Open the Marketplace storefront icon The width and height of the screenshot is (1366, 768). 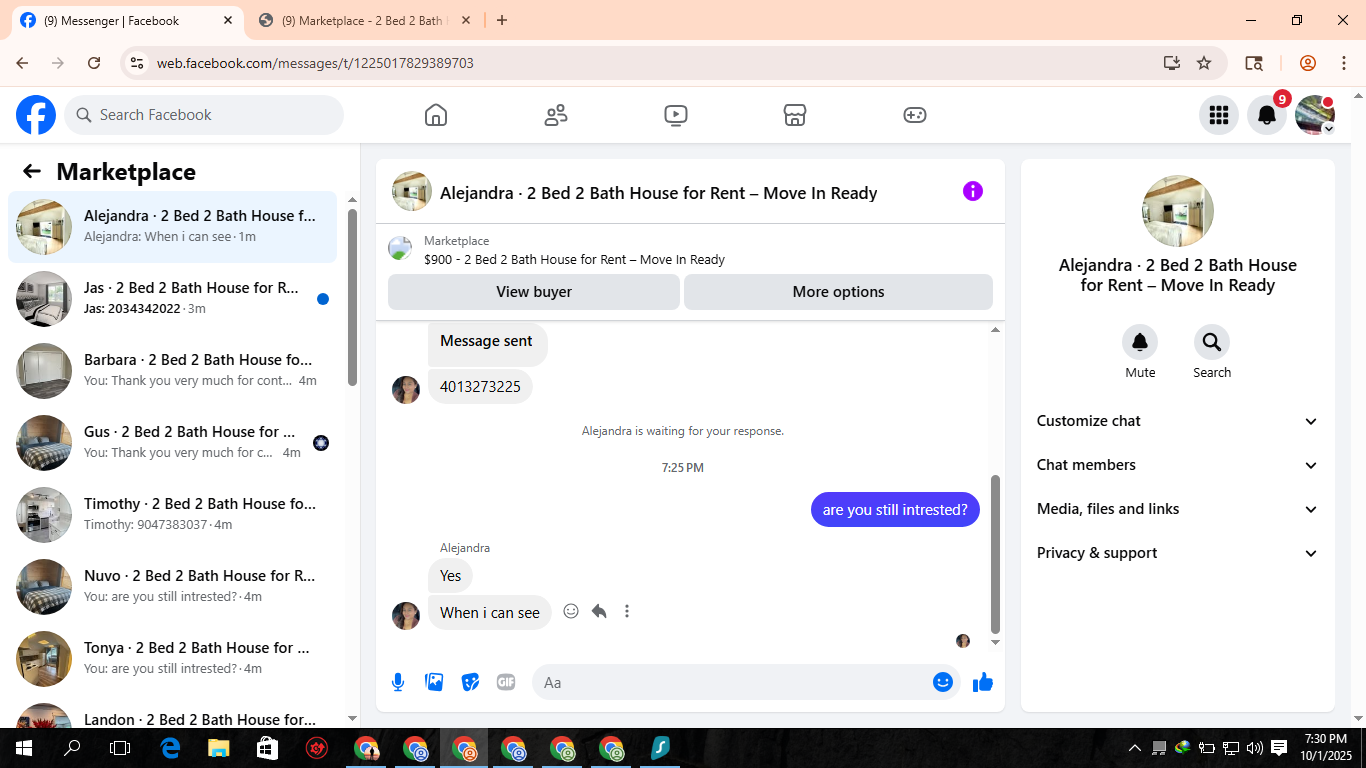click(x=795, y=115)
